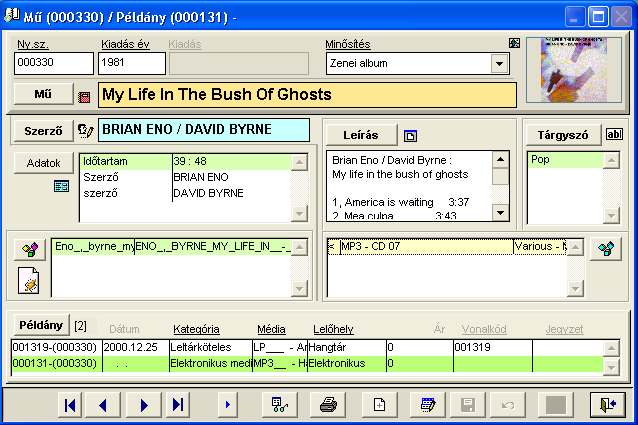Click the barcode cell 001319
Image resolution: width=638 pixels, height=425 pixels.
(x=493, y=347)
